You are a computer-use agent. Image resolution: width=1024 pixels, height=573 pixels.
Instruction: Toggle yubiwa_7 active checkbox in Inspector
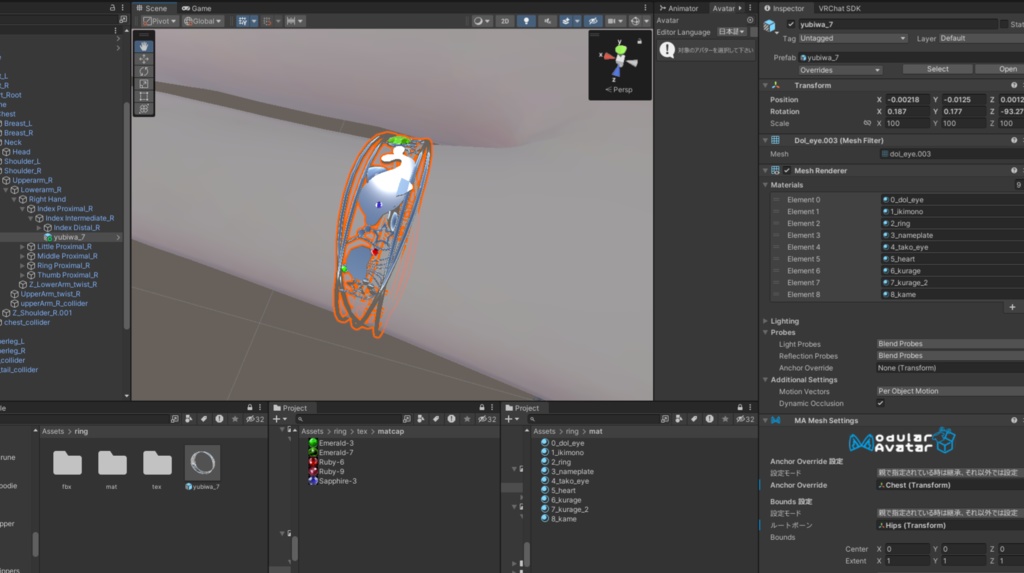click(x=791, y=24)
